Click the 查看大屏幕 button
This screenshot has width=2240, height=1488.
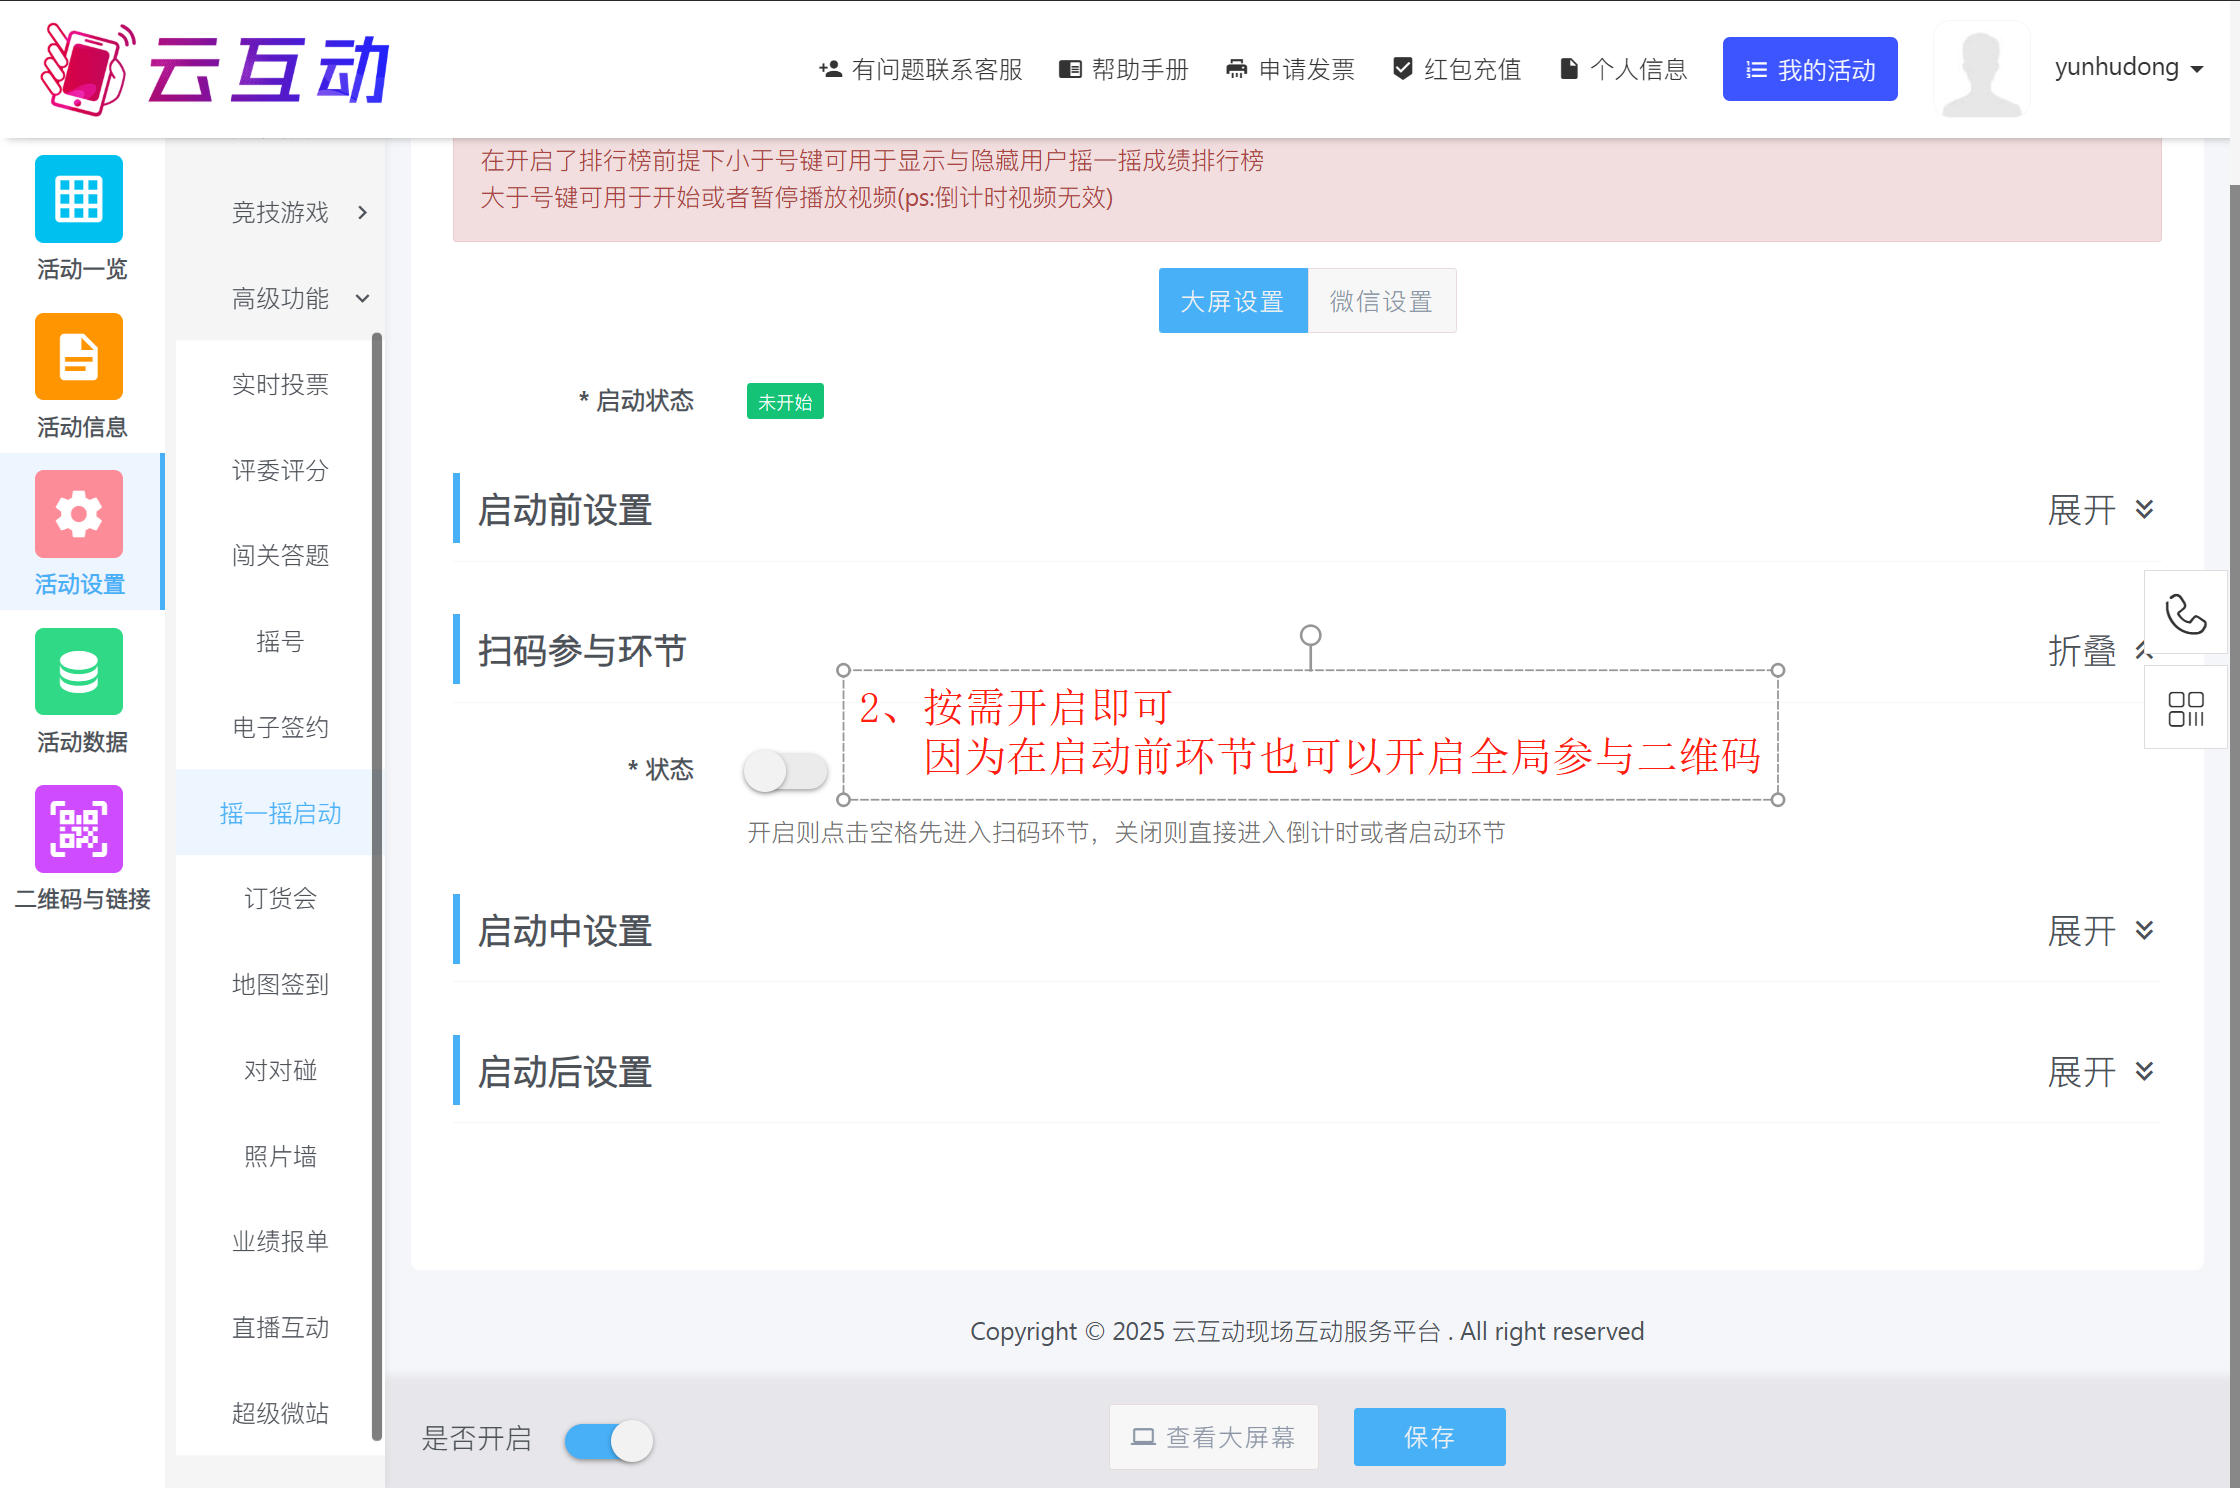pyautogui.click(x=1213, y=1437)
